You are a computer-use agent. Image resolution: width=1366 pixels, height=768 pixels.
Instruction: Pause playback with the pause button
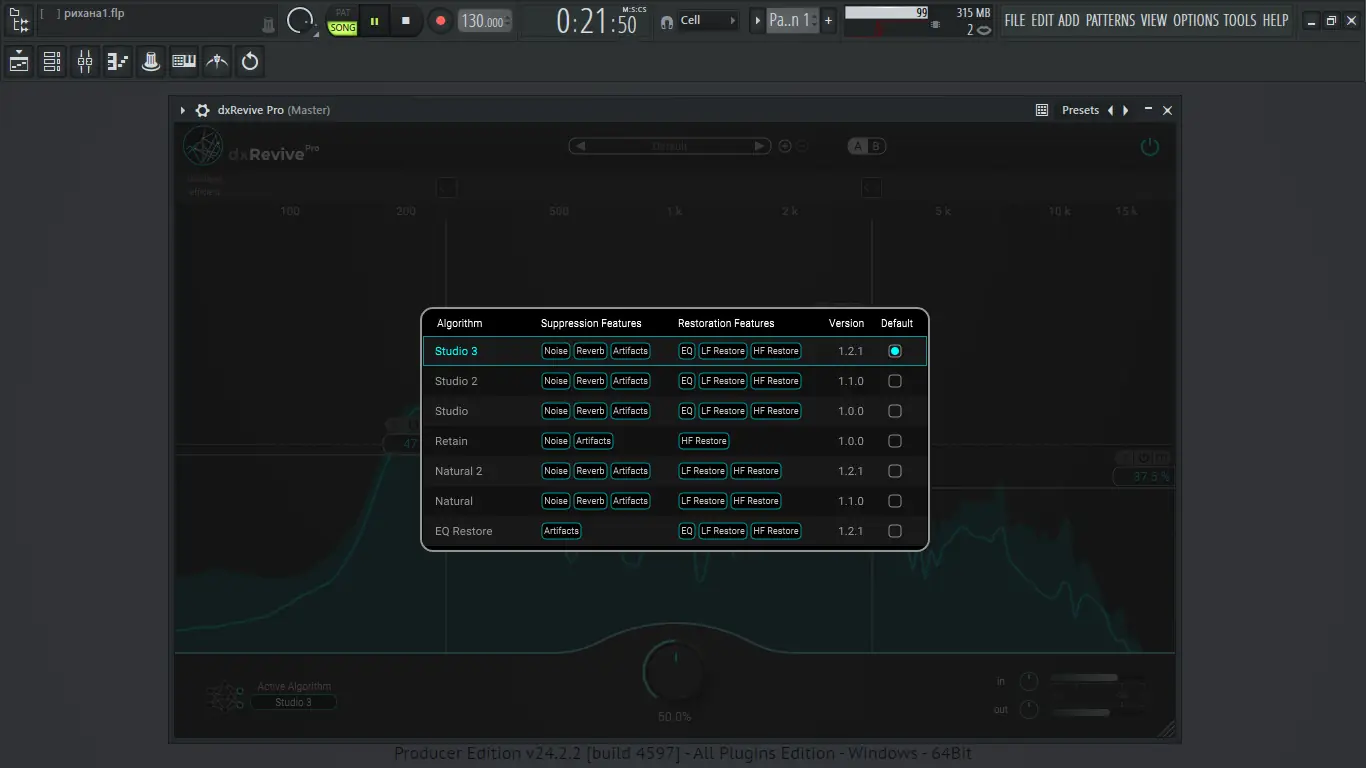coord(374,20)
